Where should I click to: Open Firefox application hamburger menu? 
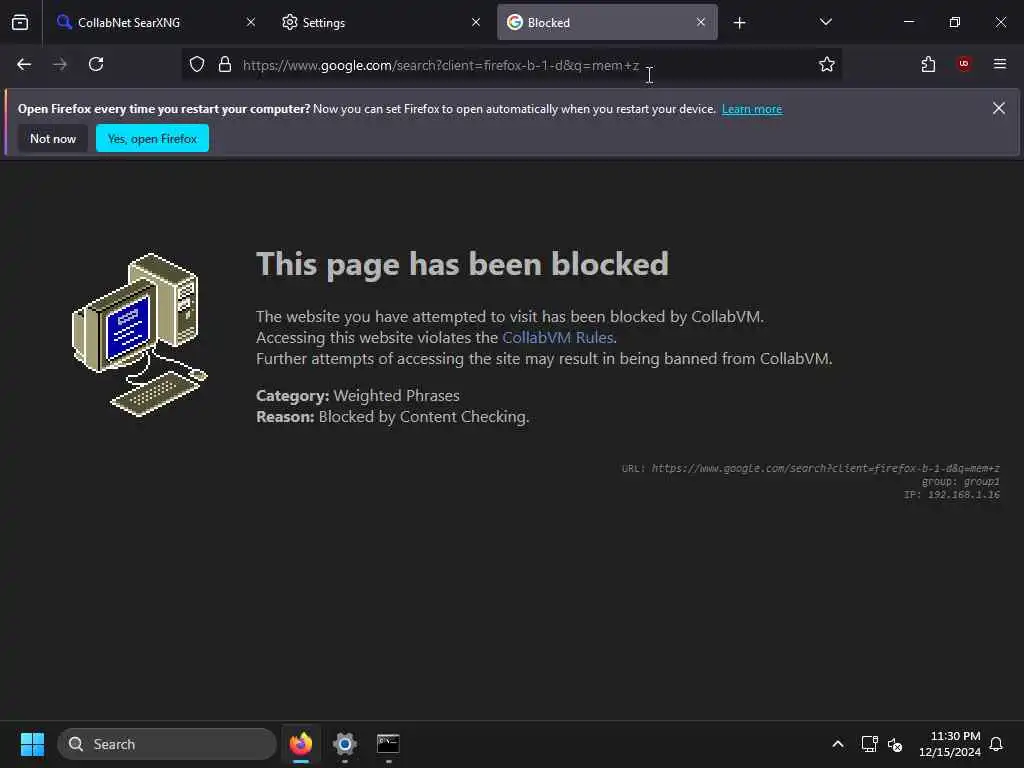1000,64
